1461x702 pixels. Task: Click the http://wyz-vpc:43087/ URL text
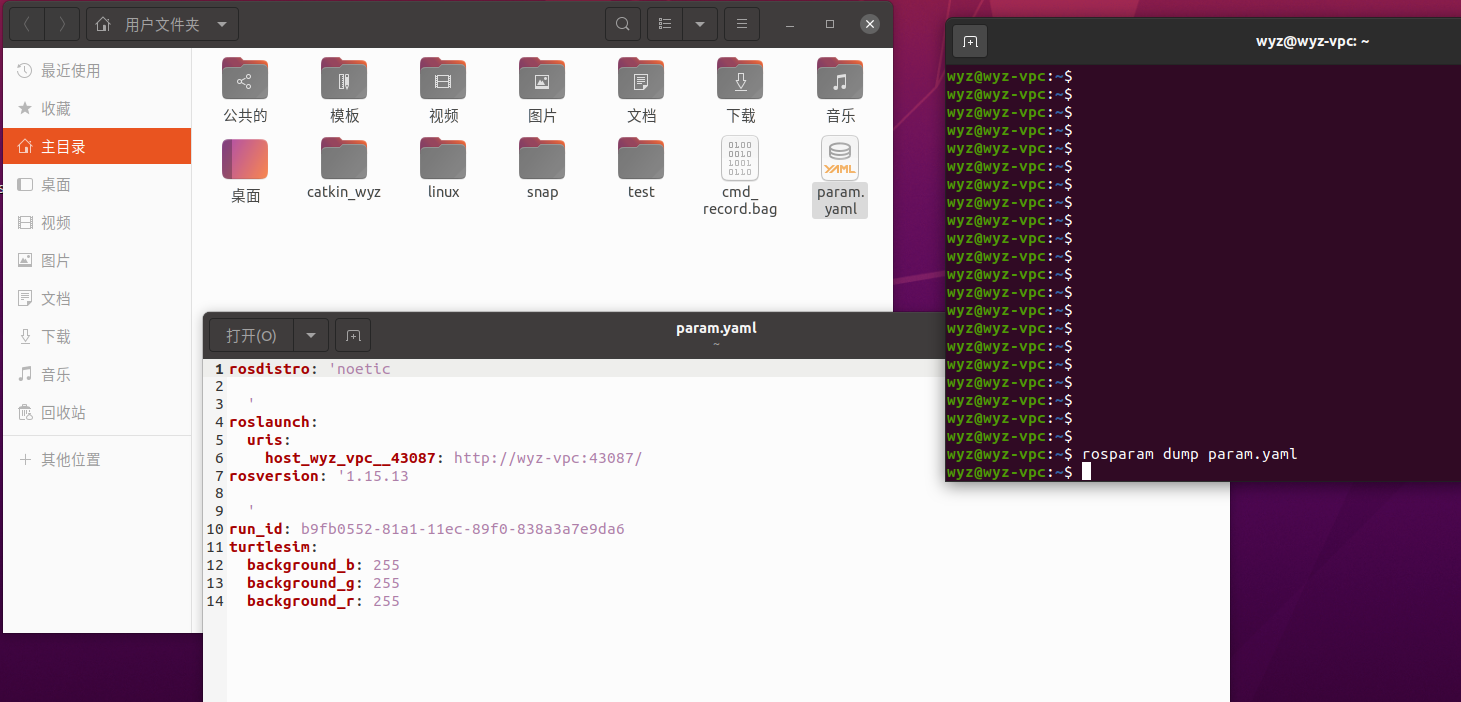548,458
